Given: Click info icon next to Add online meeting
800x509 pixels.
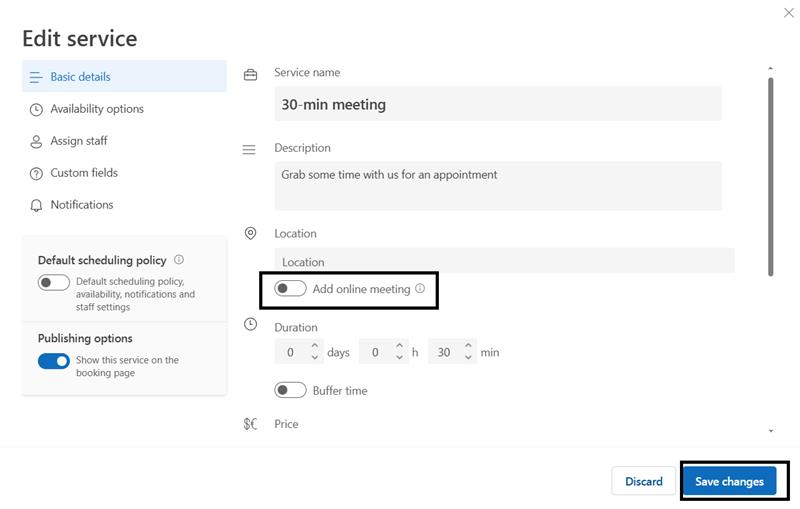Looking at the screenshot, I should 420,289.
